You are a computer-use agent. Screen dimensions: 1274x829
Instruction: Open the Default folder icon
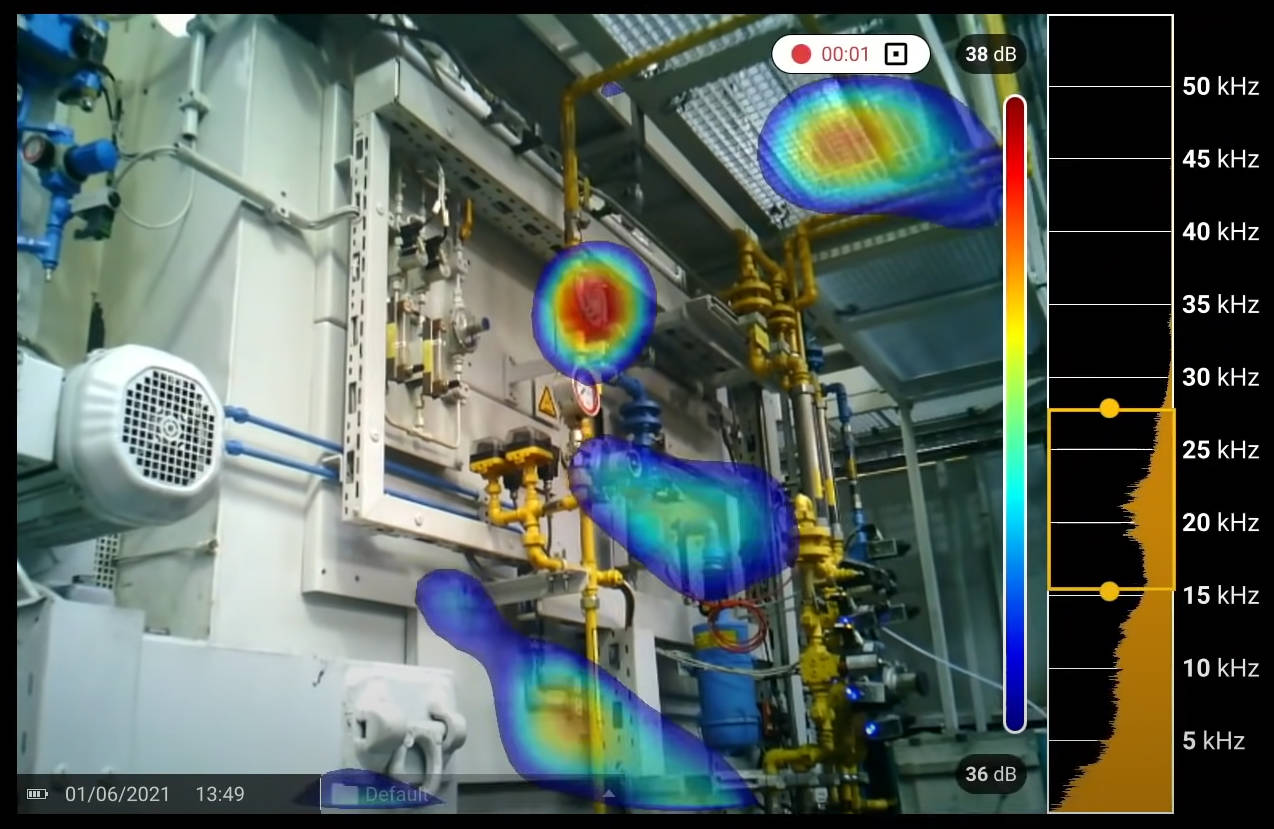pyautogui.click(x=345, y=795)
